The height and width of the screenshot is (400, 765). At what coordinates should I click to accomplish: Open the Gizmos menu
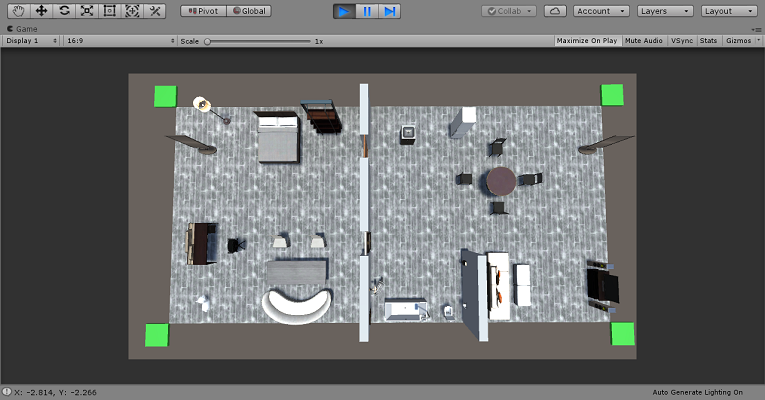coord(740,41)
